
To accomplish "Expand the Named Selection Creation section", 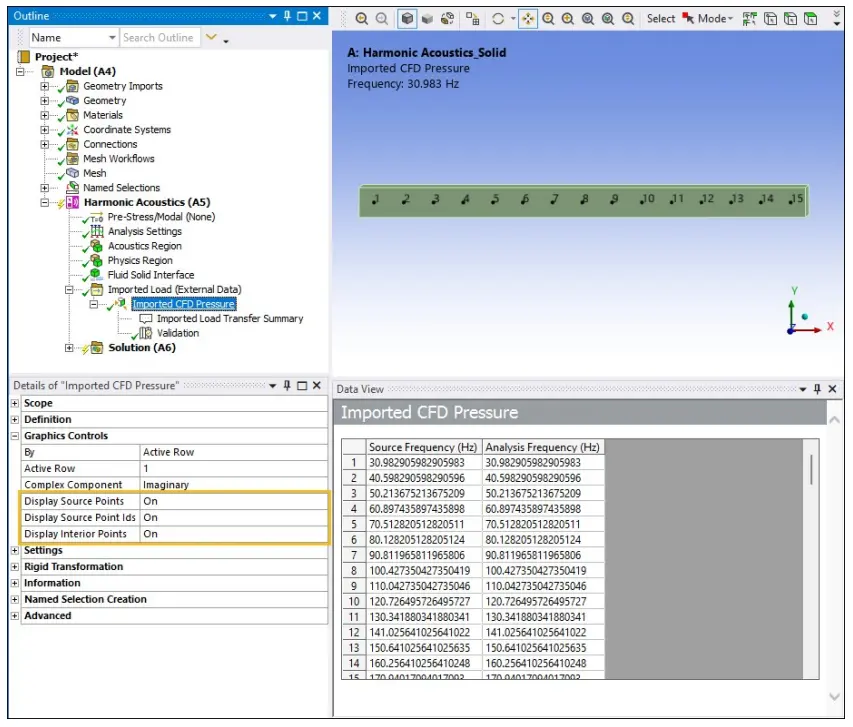I will (15, 599).
